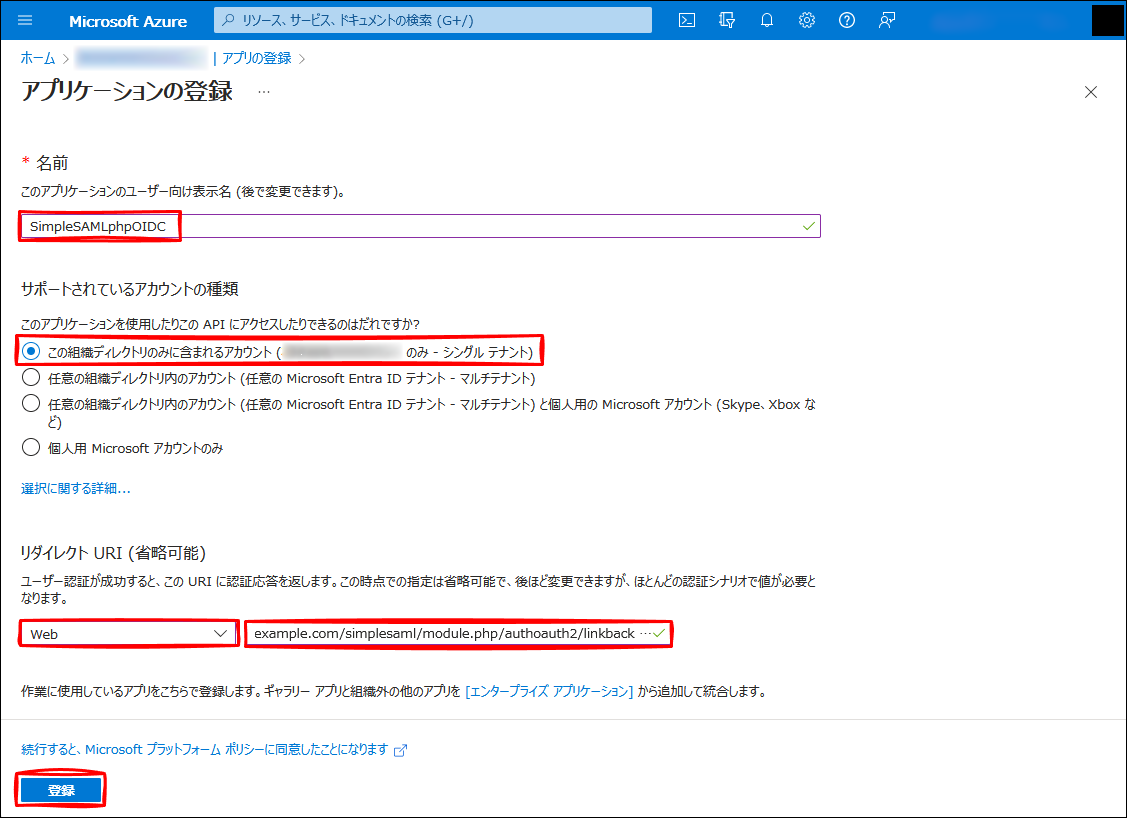Expand the Web platform dropdown
This screenshot has height=818, width=1127.
tap(128, 634)
